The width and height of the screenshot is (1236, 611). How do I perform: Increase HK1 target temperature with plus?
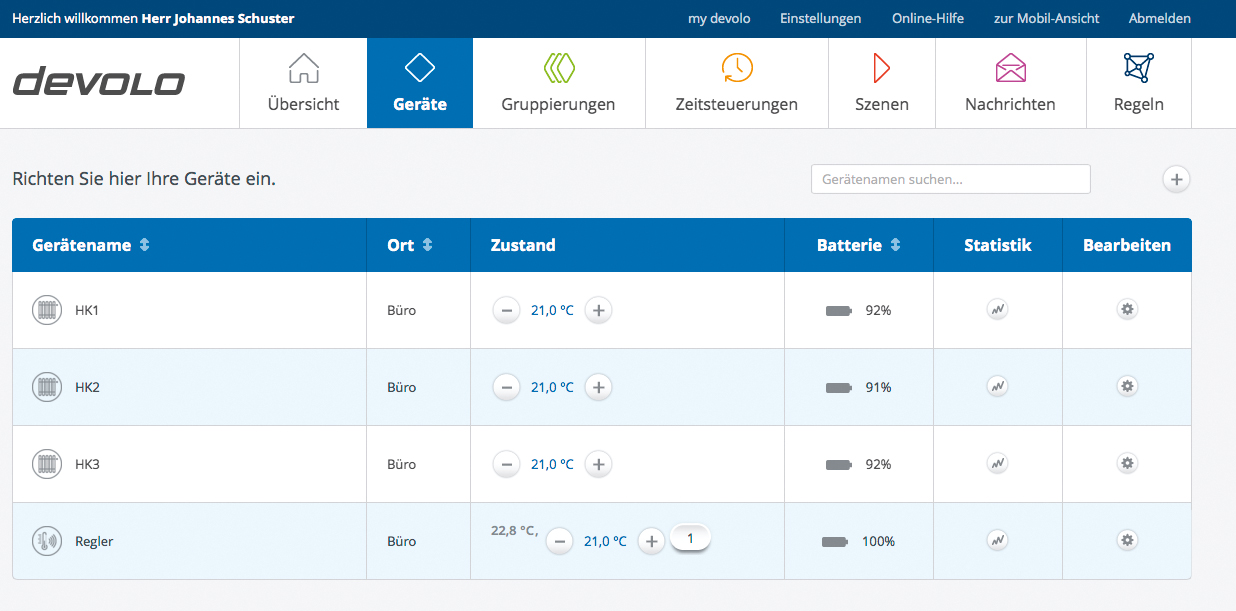click(598, 310)
